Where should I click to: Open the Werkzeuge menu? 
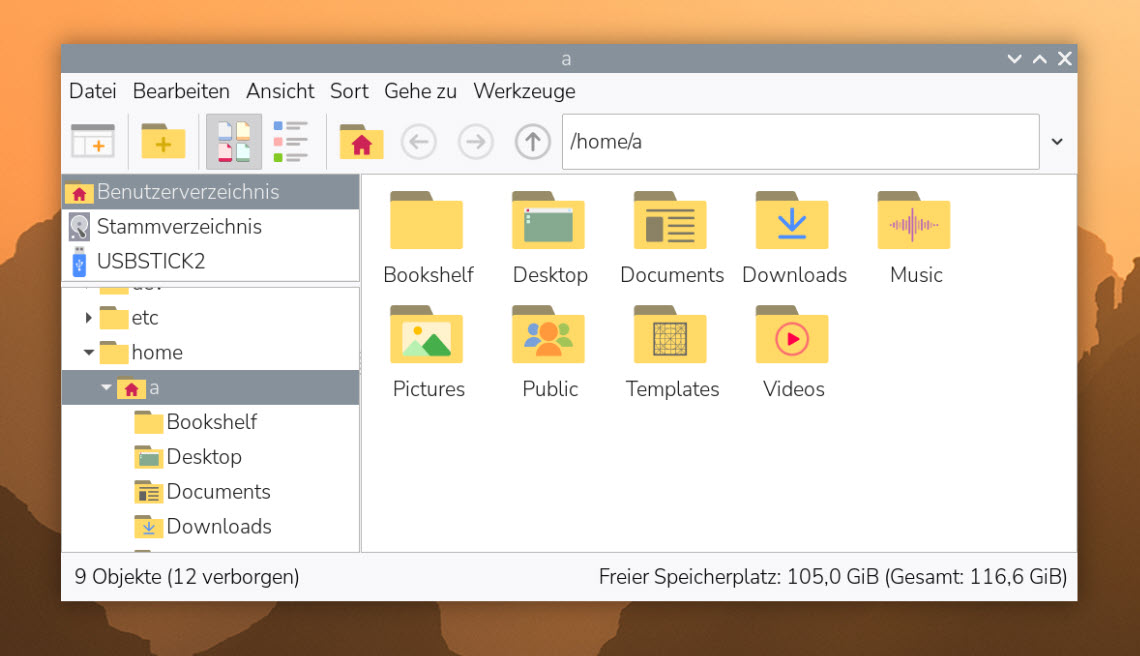pyautogui.click(x=524, y=91)
